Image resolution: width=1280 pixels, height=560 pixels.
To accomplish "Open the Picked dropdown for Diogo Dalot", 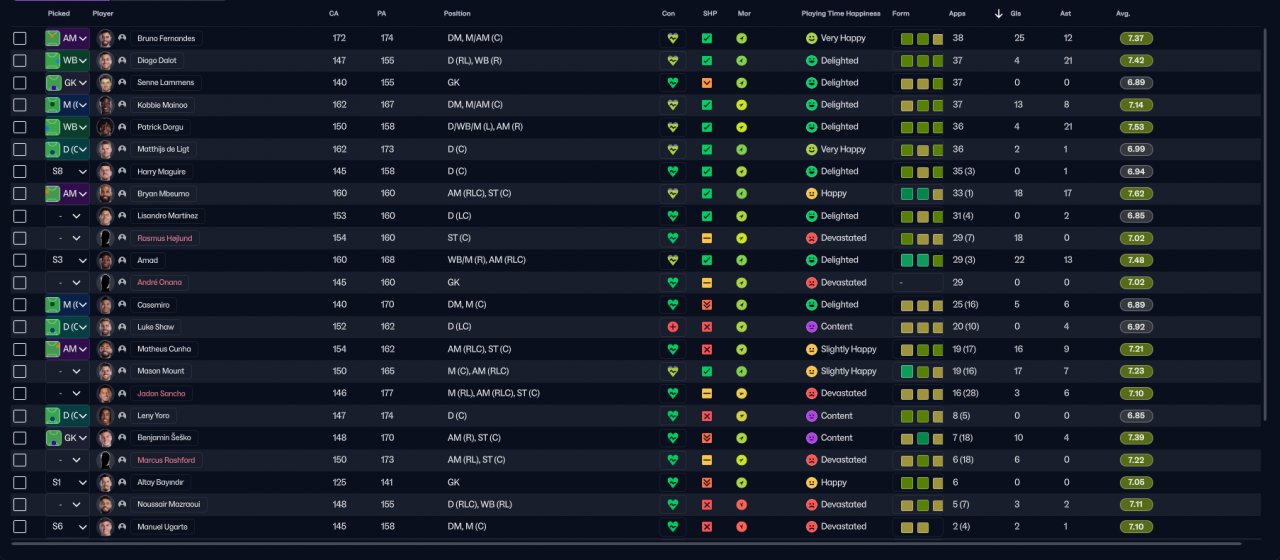I will 67,60.
